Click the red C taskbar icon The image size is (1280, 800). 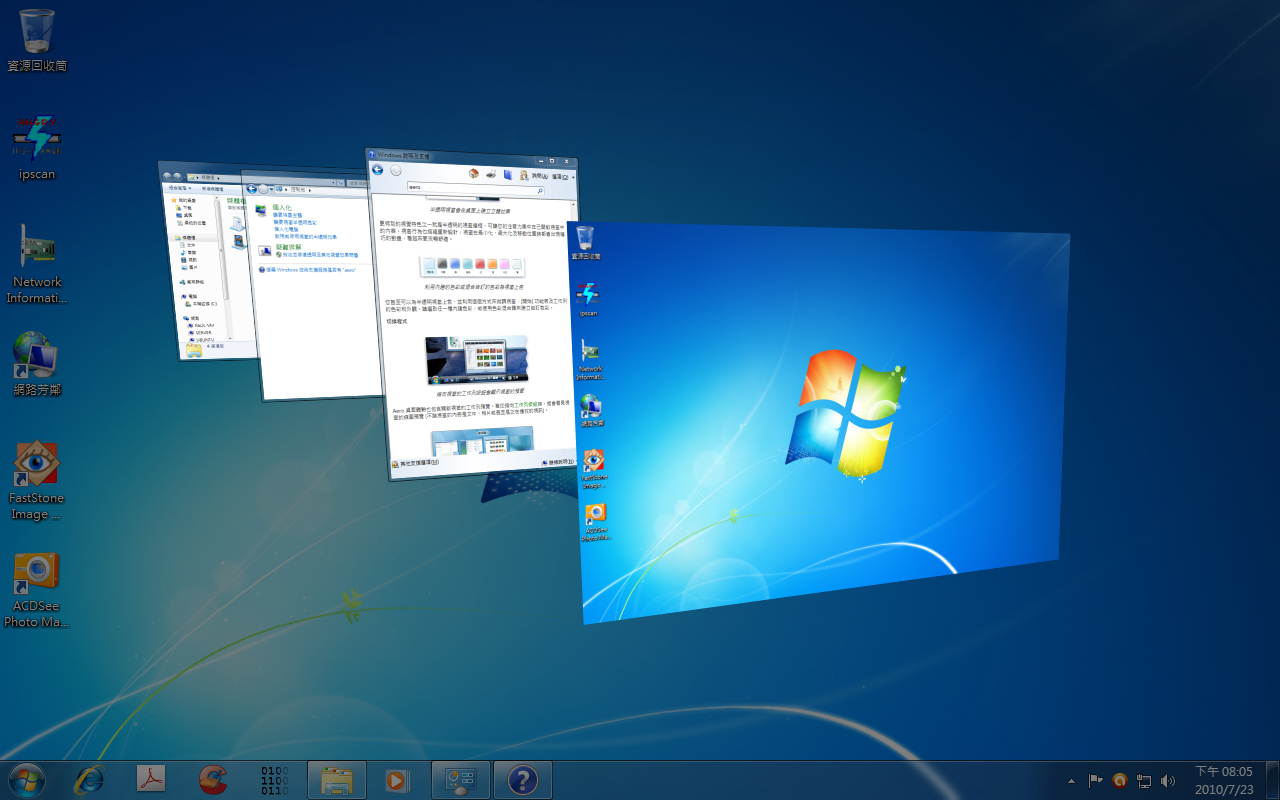point(212,779)
